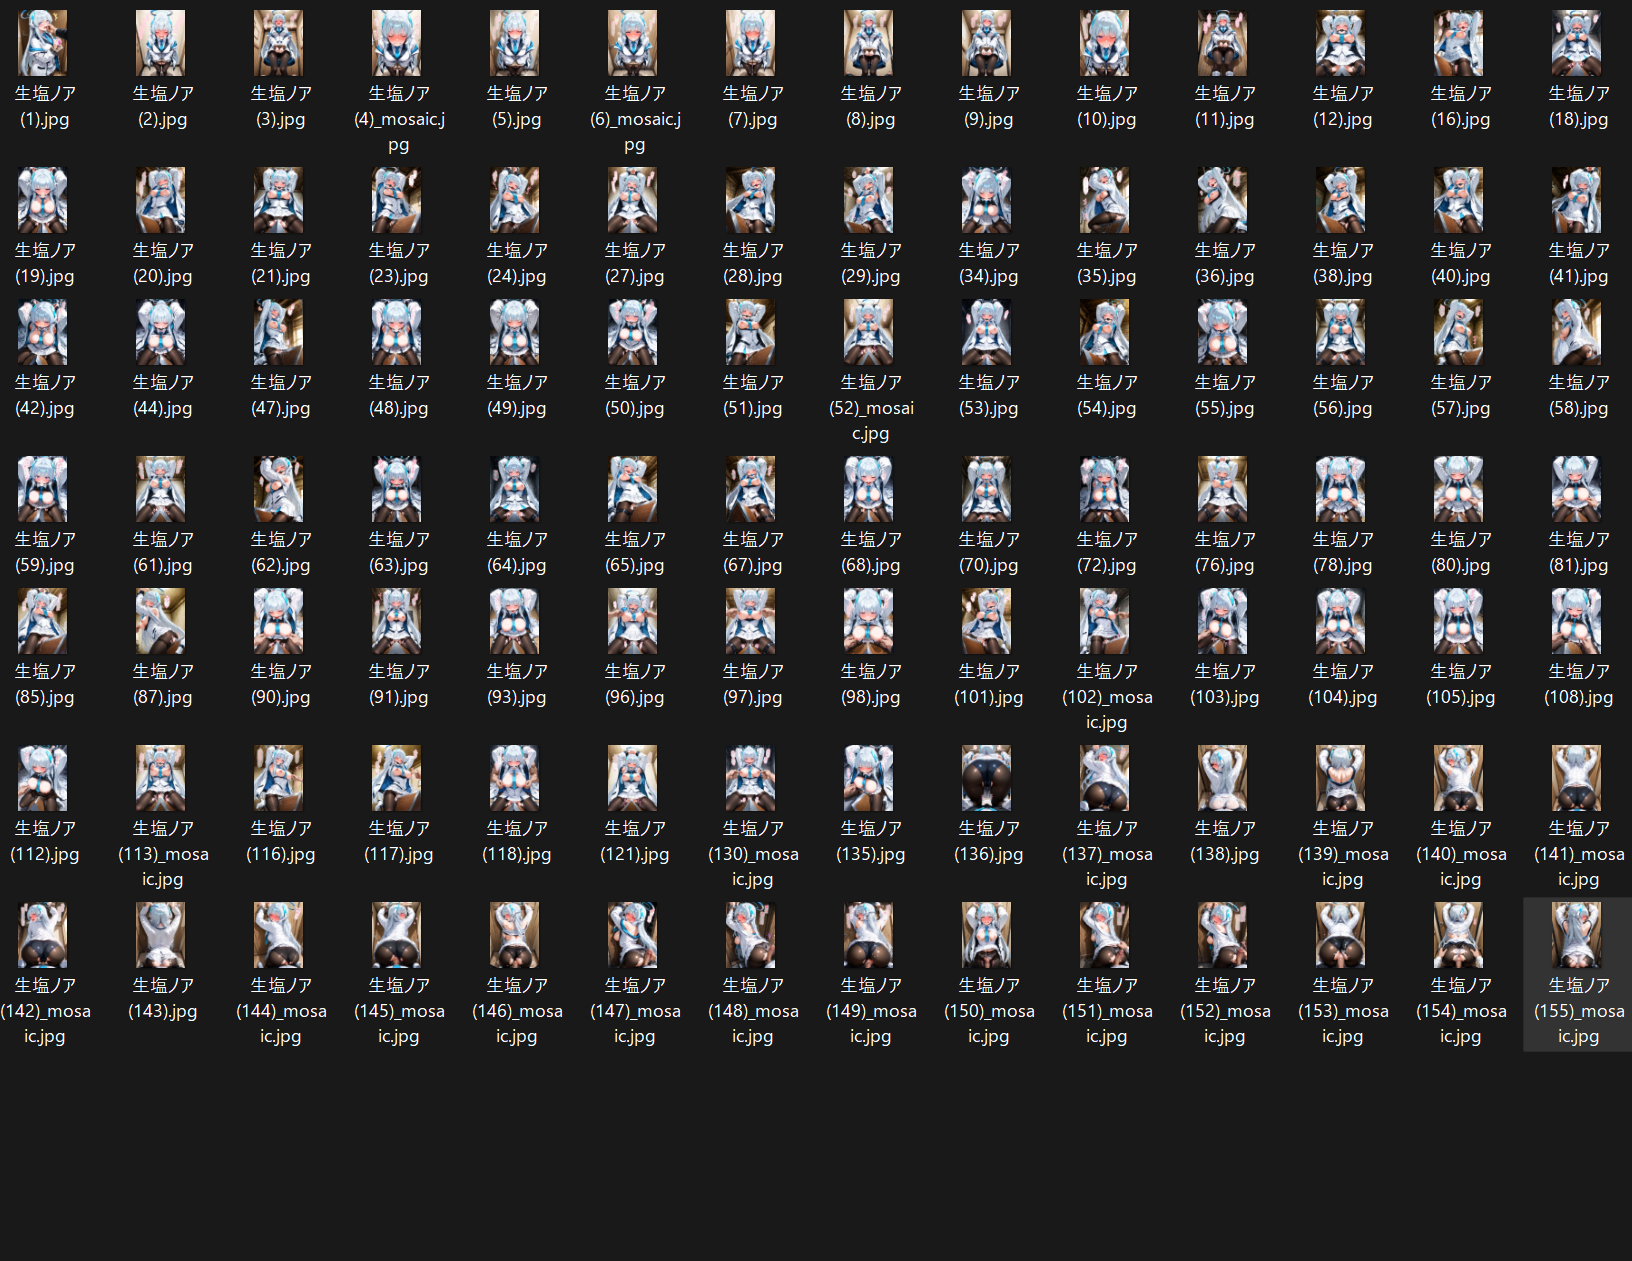The width and height of the screenshot is (1632, 1261).
Task: Click file name "生塩ノア (3).jpg"
Action: pos(280,106)
